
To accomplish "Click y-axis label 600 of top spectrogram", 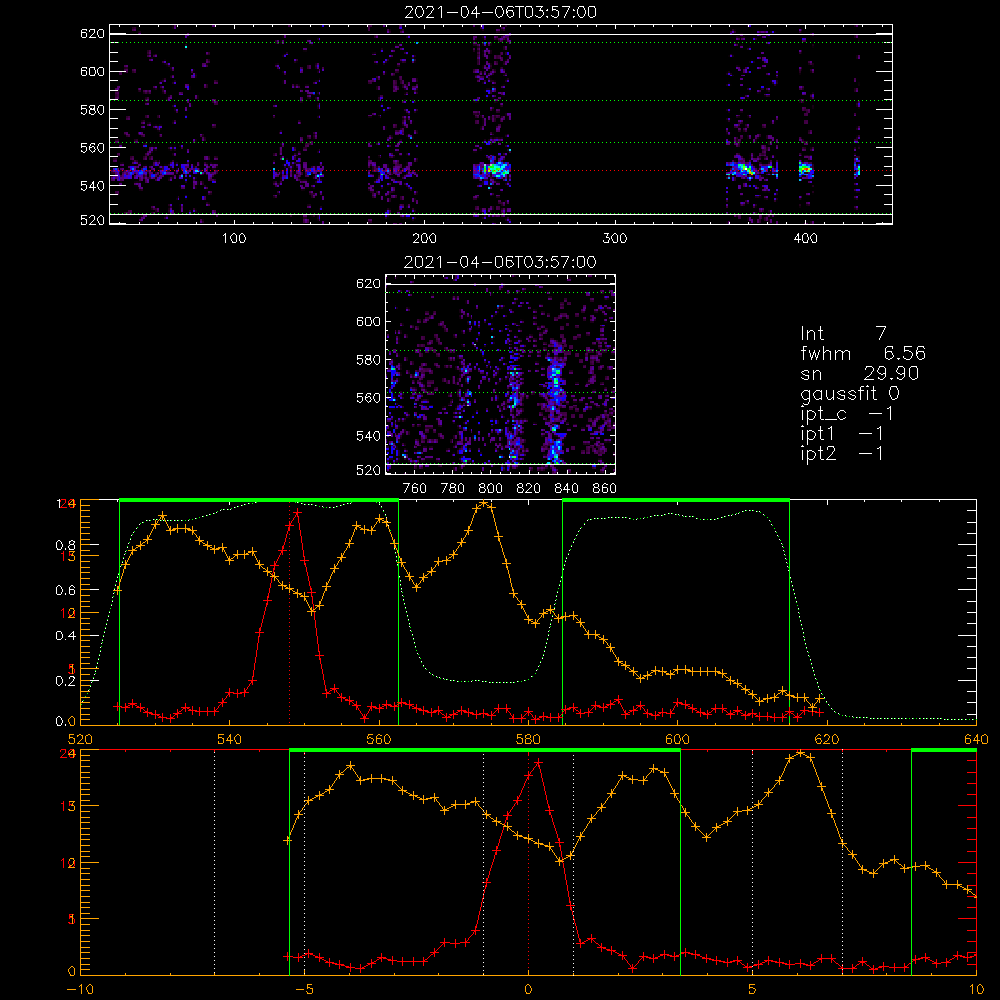I will (x=92, y=71).
